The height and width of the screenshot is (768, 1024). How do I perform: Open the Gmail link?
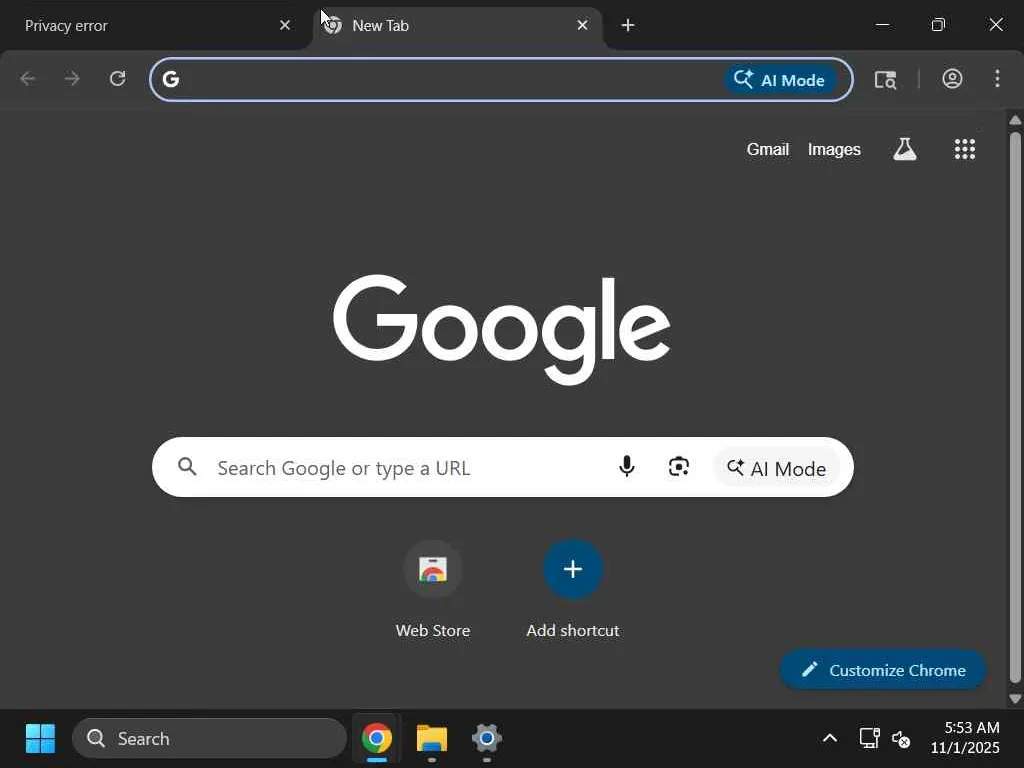[768, 150]
